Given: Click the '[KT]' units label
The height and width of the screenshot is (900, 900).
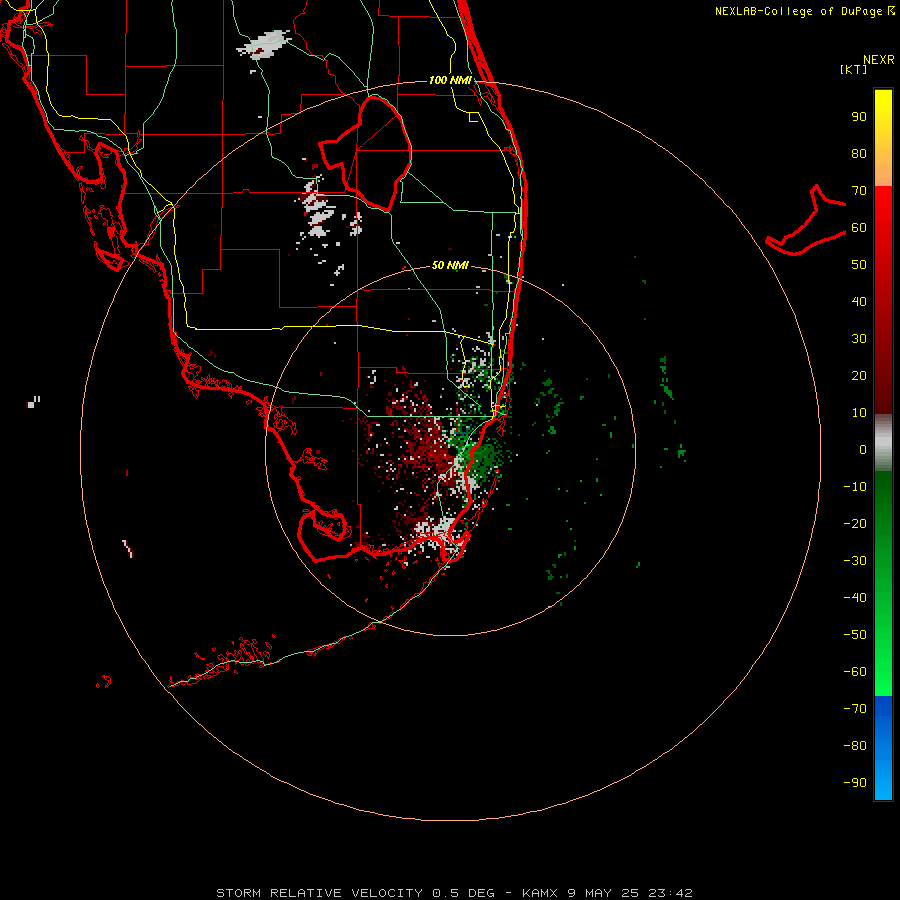Looking at the screenshot, I should pyautogui.click(x=854, y=69).
